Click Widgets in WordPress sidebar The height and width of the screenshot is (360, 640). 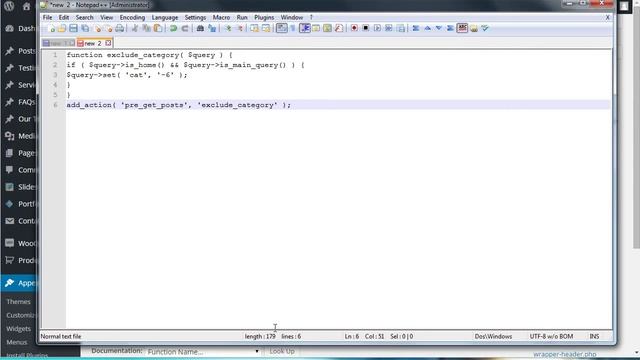(x=18, y=329)
